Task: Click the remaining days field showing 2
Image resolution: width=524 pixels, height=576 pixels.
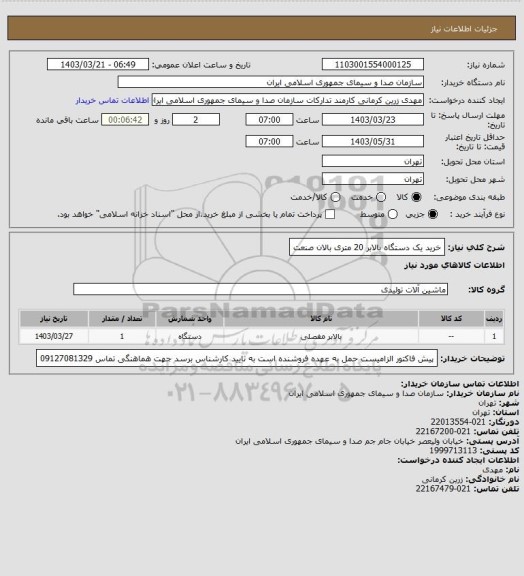Action: (196, 120)
